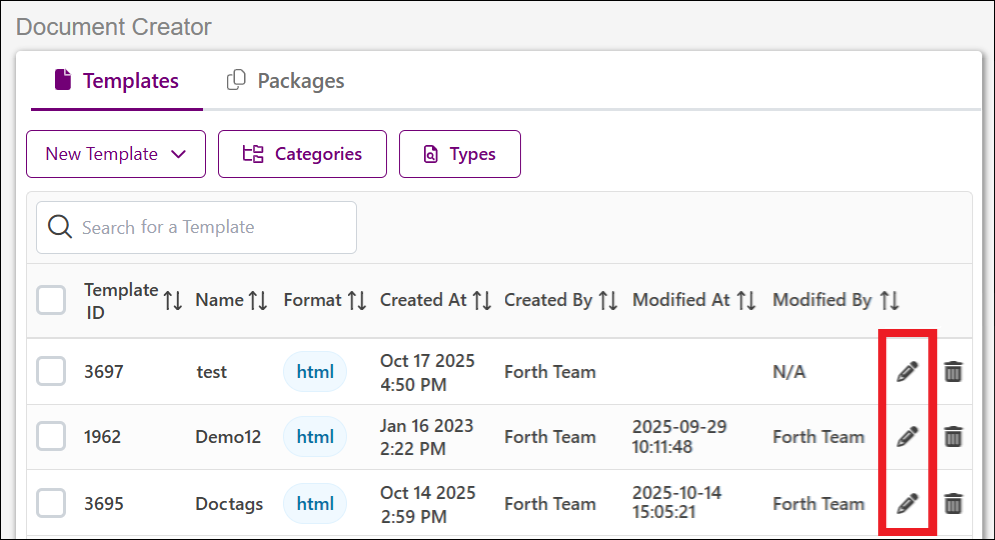The height and width of the screenshot is (540, 995).
Task: Open the New Template dropdown
Action: click(x=116, y=154)
